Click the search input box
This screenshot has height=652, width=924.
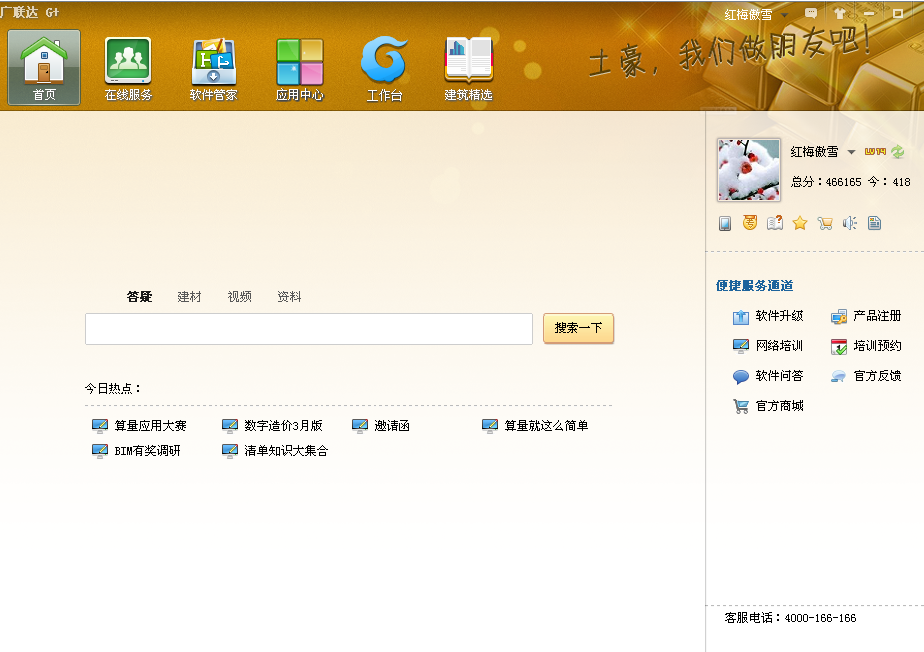309,329
